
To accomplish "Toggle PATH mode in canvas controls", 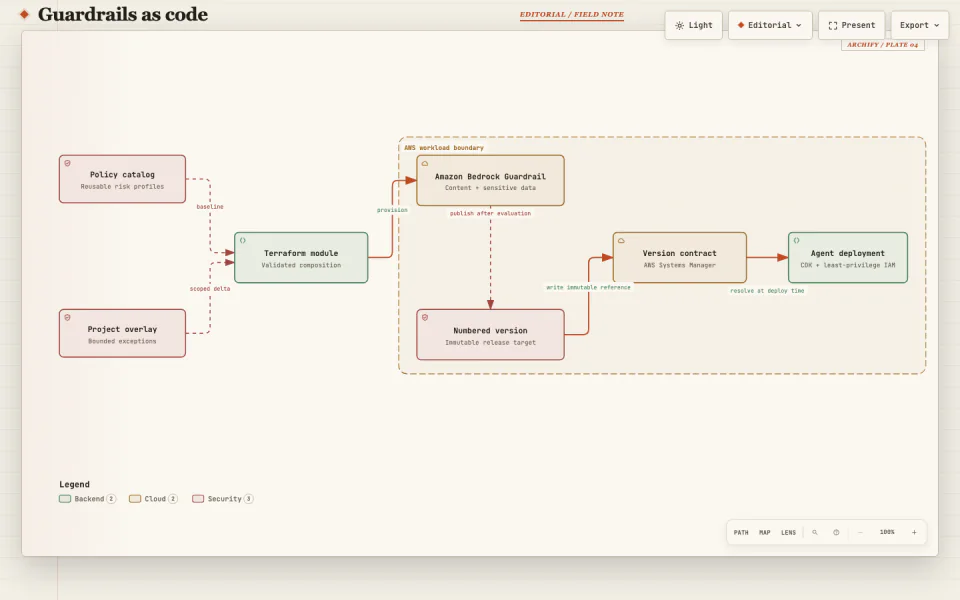I will coord(741,533).
